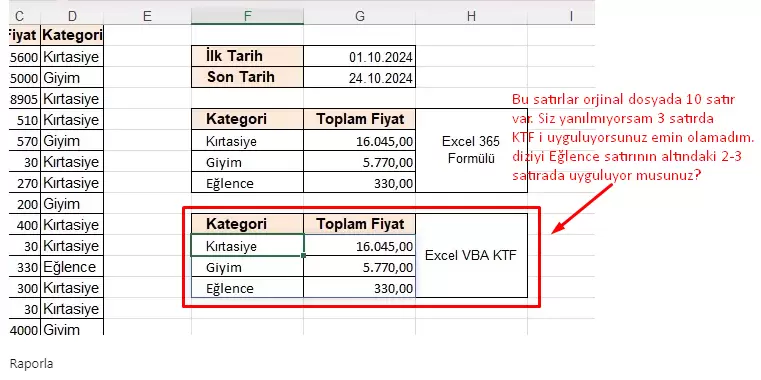Click the price cell 200

pos(25,204)
